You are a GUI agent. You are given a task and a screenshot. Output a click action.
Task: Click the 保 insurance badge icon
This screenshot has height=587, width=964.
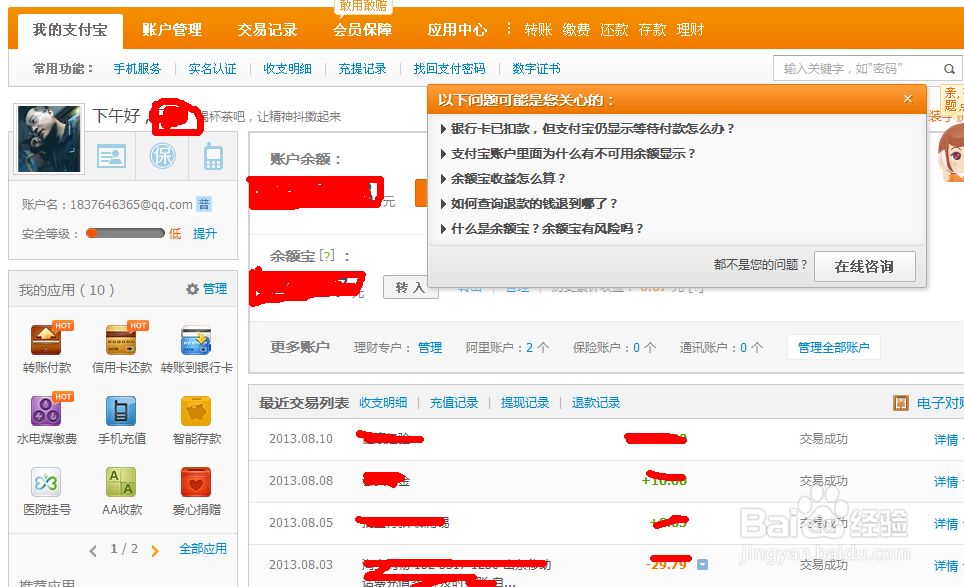click(162, 156)
